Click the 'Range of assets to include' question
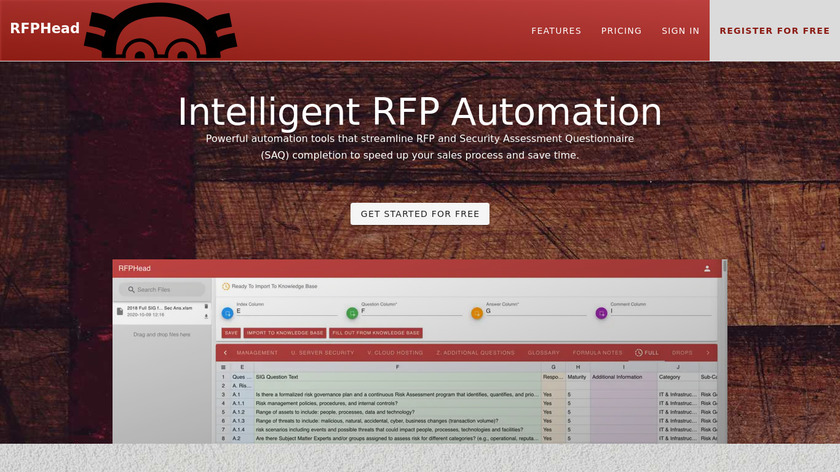 398,413
